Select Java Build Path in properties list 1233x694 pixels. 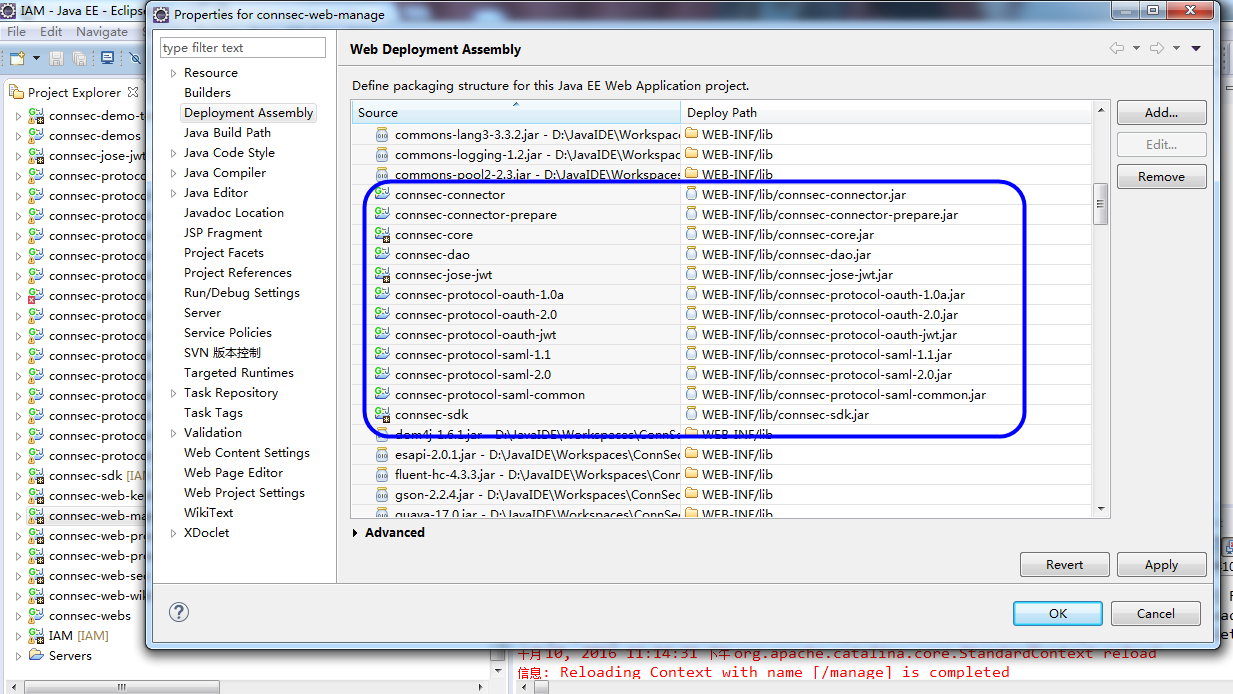click(227, 133)
